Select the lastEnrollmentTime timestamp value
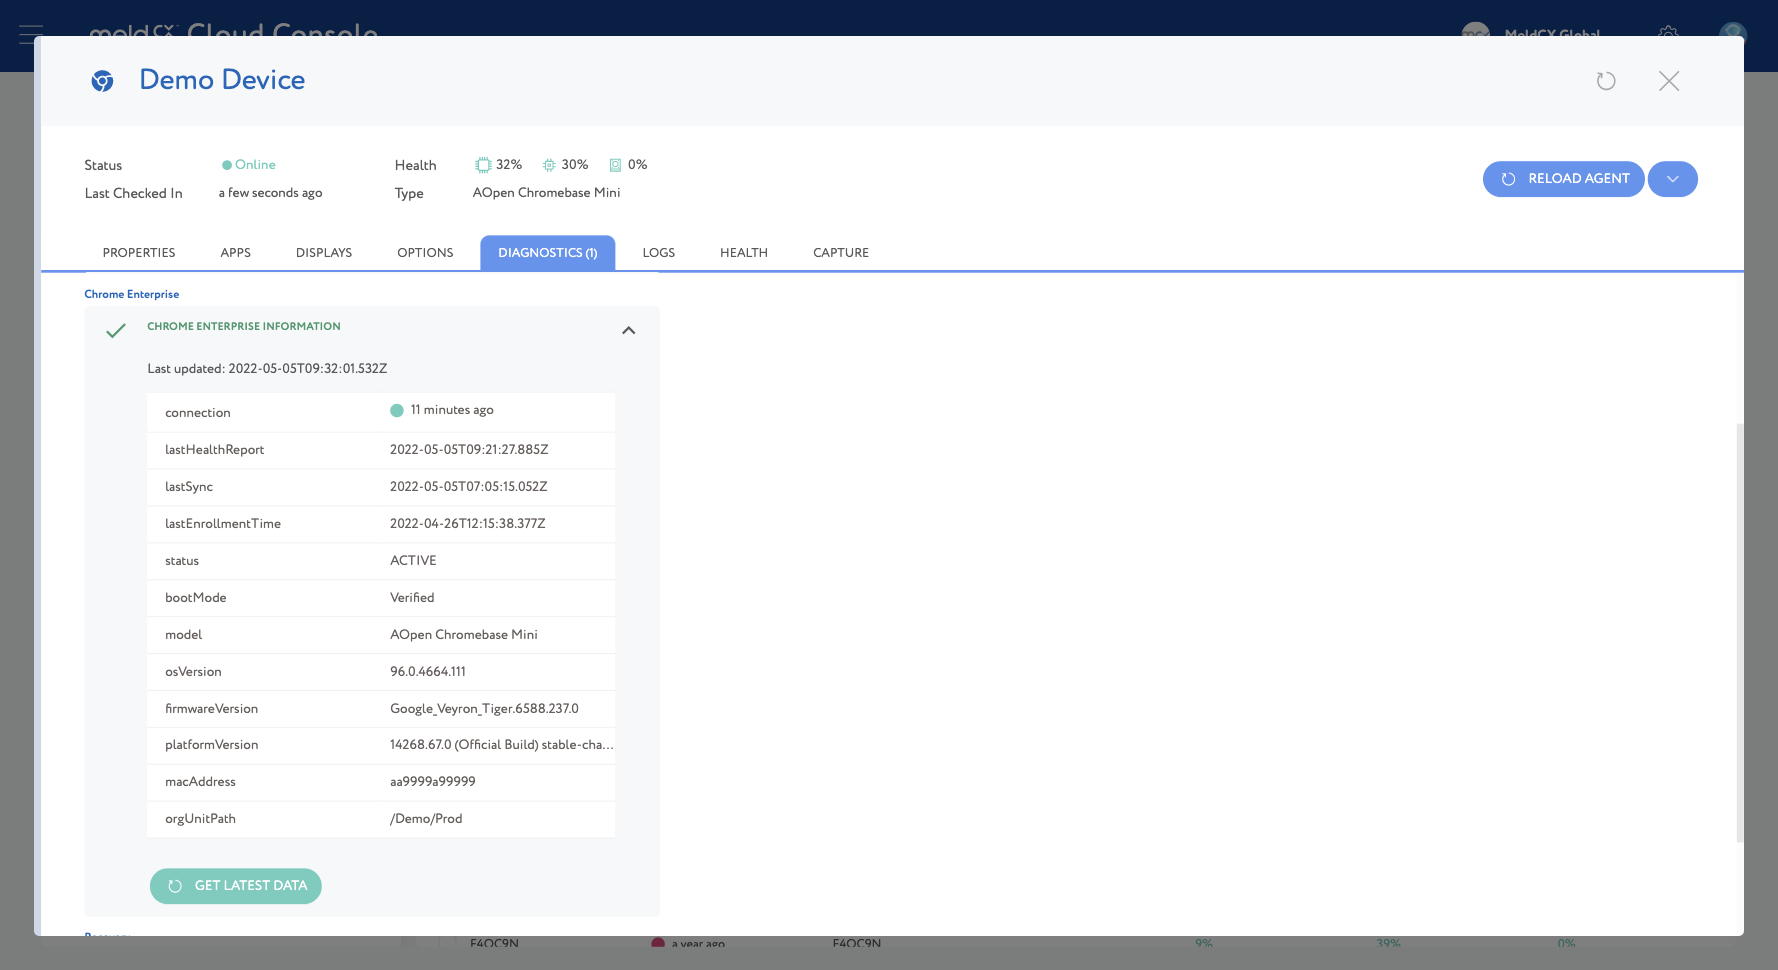The height and width of the screenshot is (970, 1778). 468,524
